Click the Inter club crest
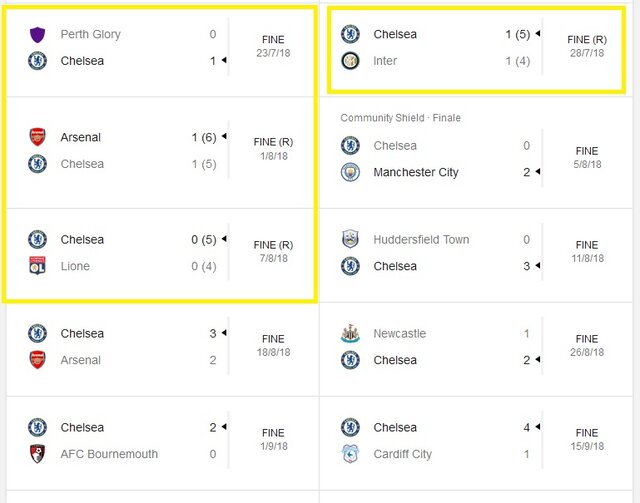The width and height of the screenshot is (640, 503). tap(350, 61)
